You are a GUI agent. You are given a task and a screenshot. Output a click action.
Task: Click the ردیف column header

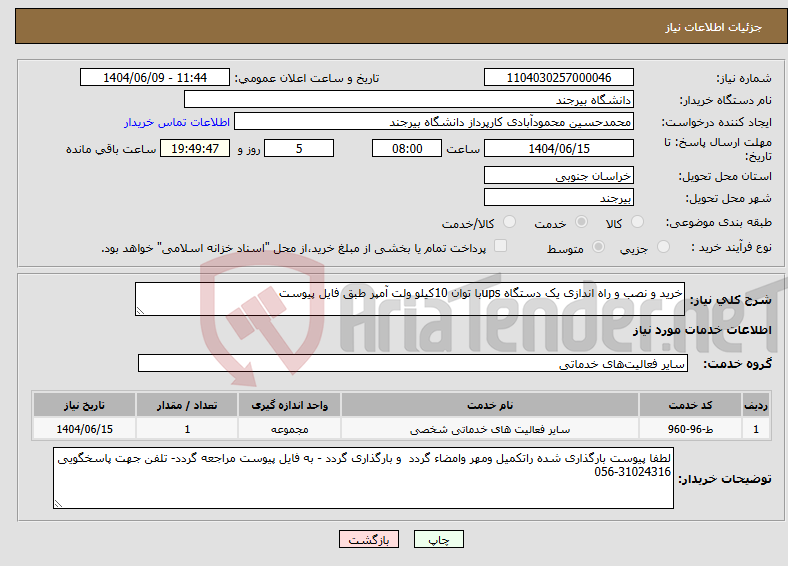756,405
